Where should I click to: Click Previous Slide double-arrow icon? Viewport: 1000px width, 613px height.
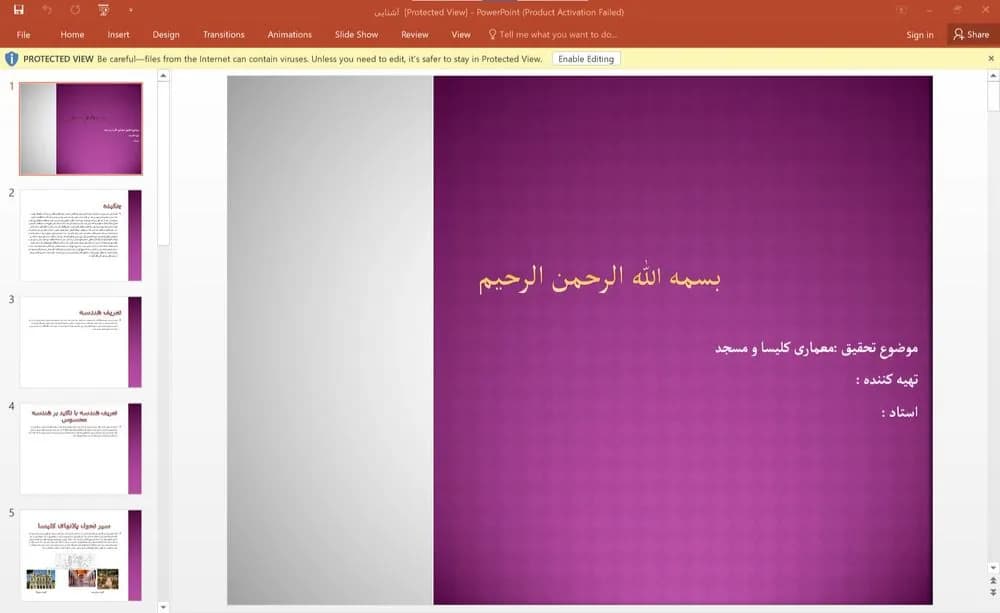click(993, 581)
